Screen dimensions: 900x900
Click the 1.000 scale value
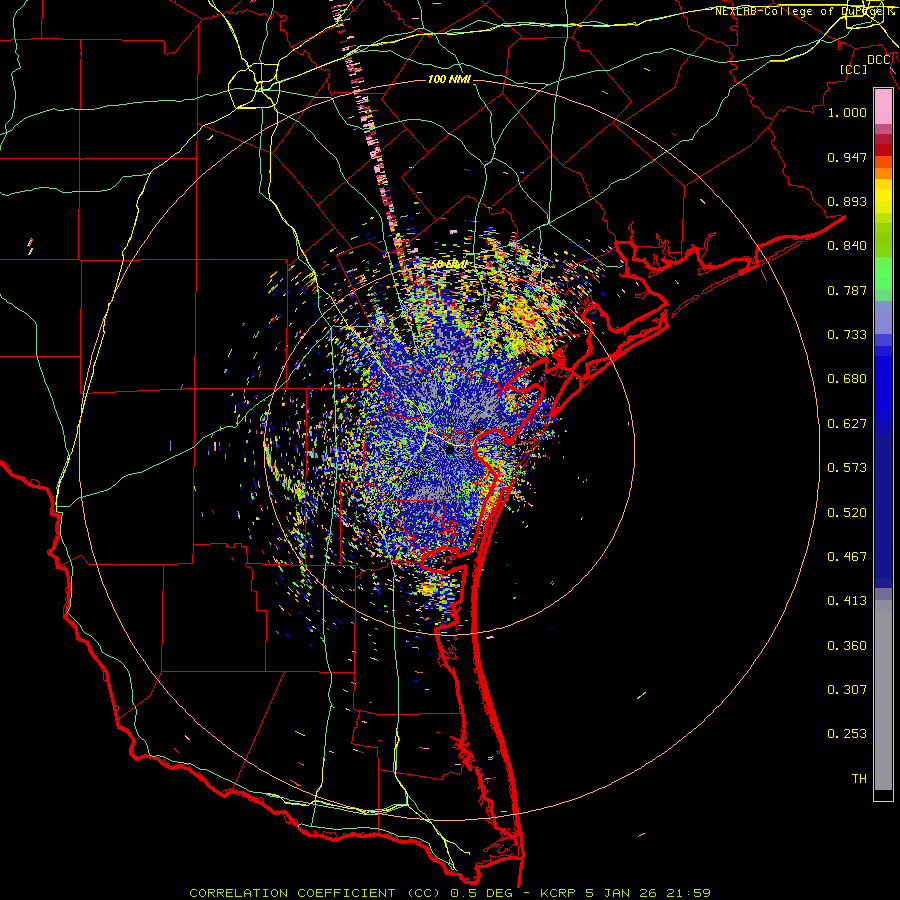[847, 112]
